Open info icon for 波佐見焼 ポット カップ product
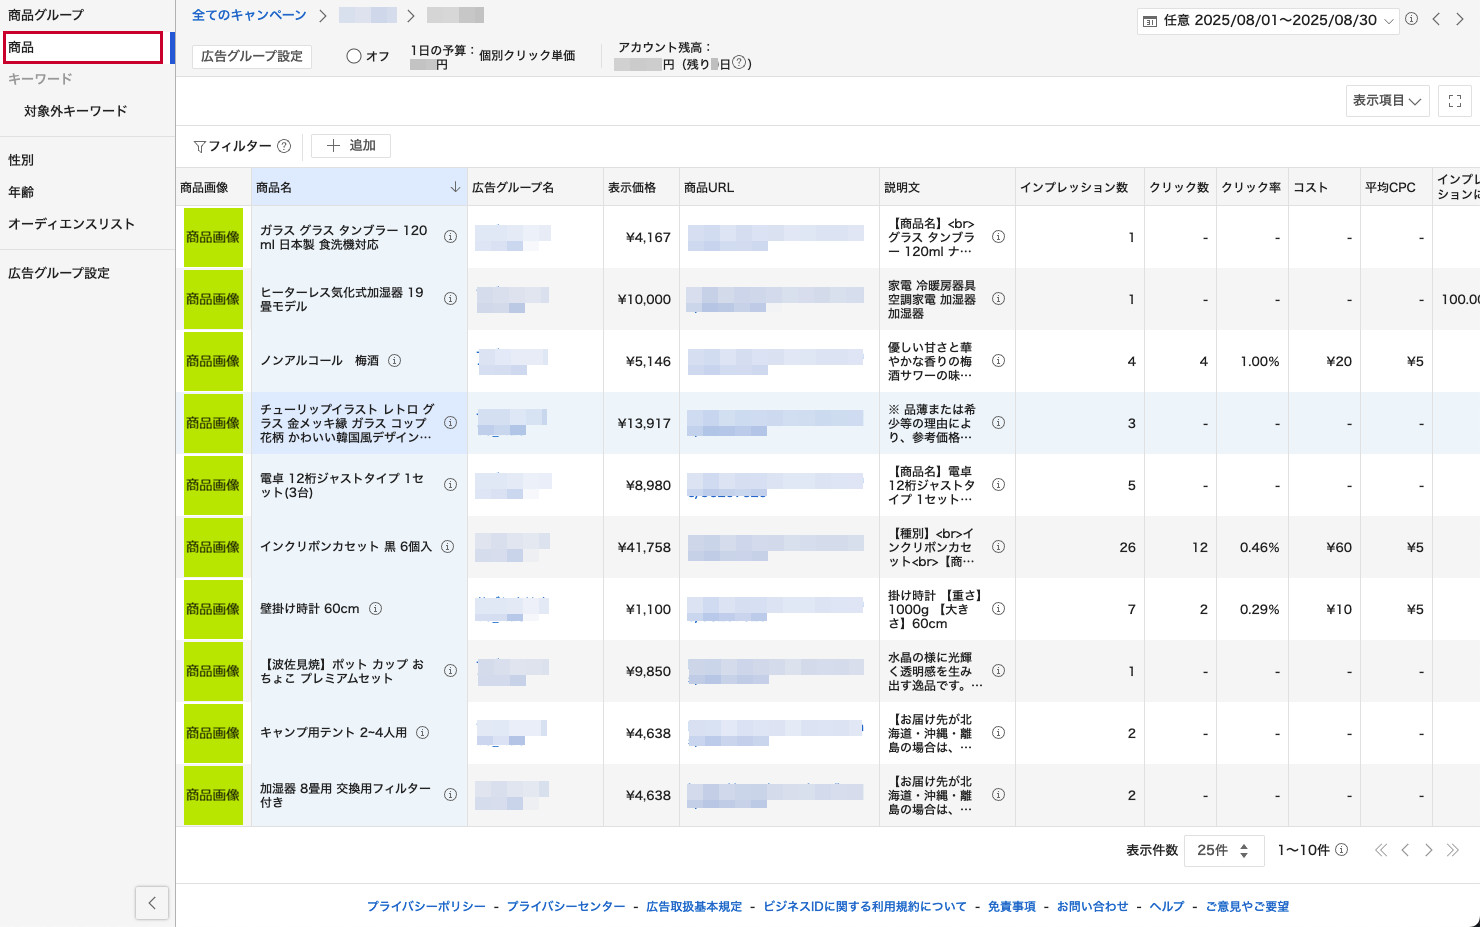Image resolution: width=1480 pixels, height=927 pixels. pos(450,671)
